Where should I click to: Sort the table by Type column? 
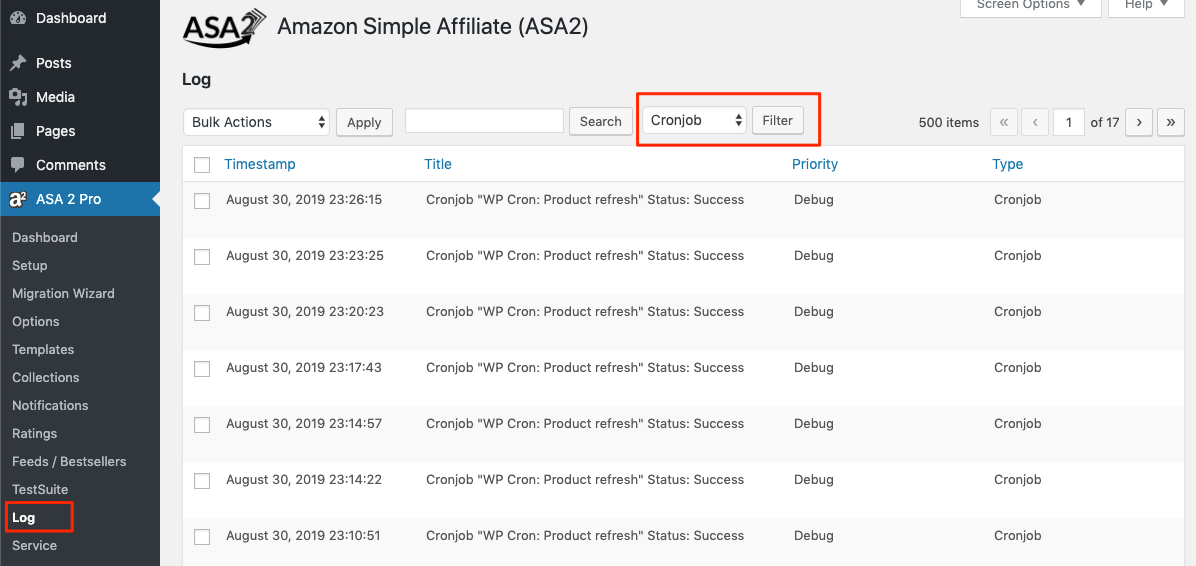(x=1008, y=164)
